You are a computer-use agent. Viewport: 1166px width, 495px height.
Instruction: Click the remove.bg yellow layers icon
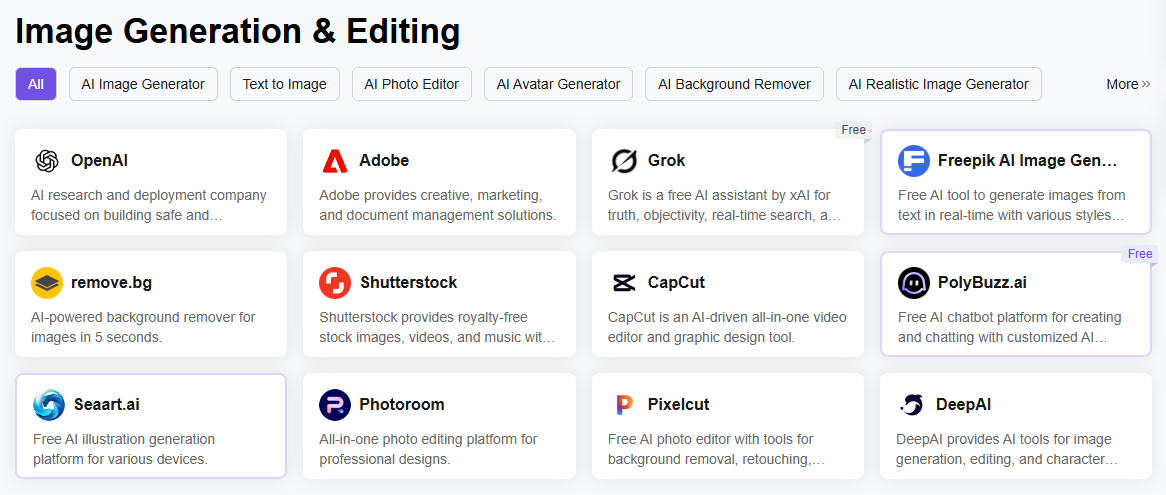pyautogui.click(x=47, y=282)
